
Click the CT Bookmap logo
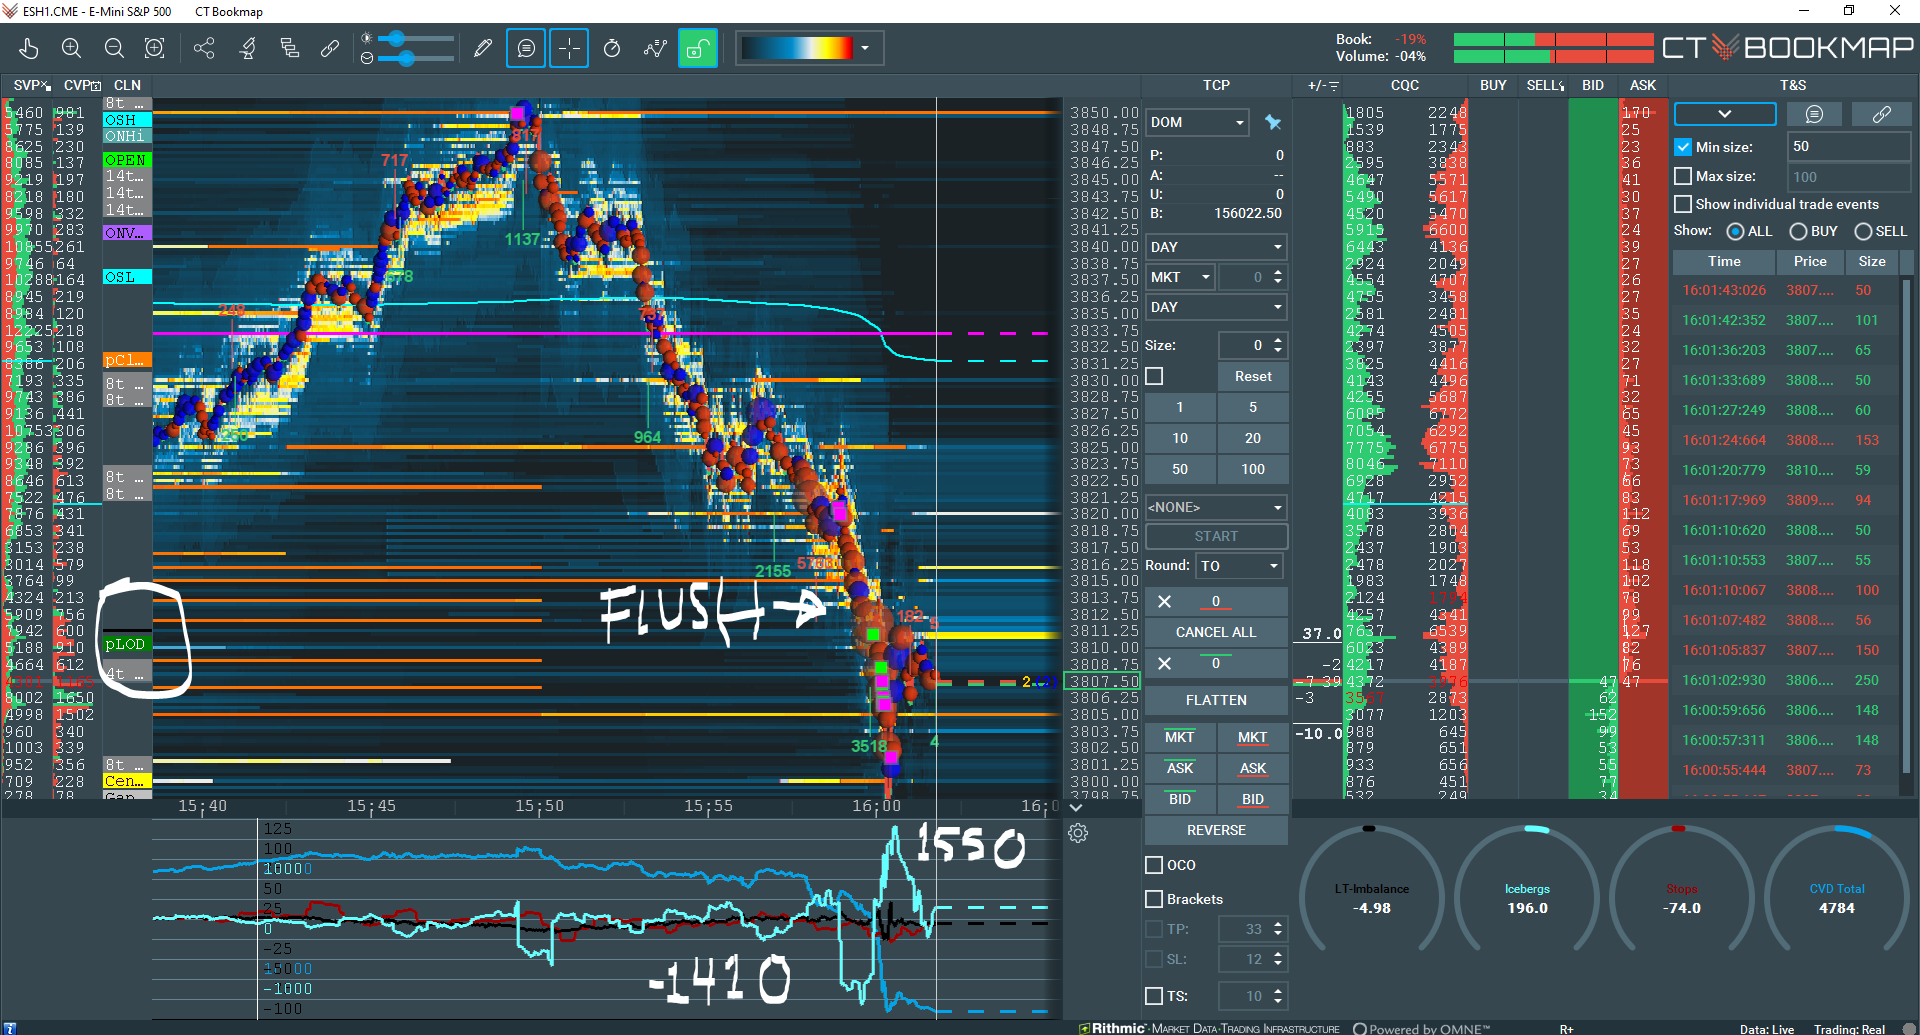[1787, 47]
